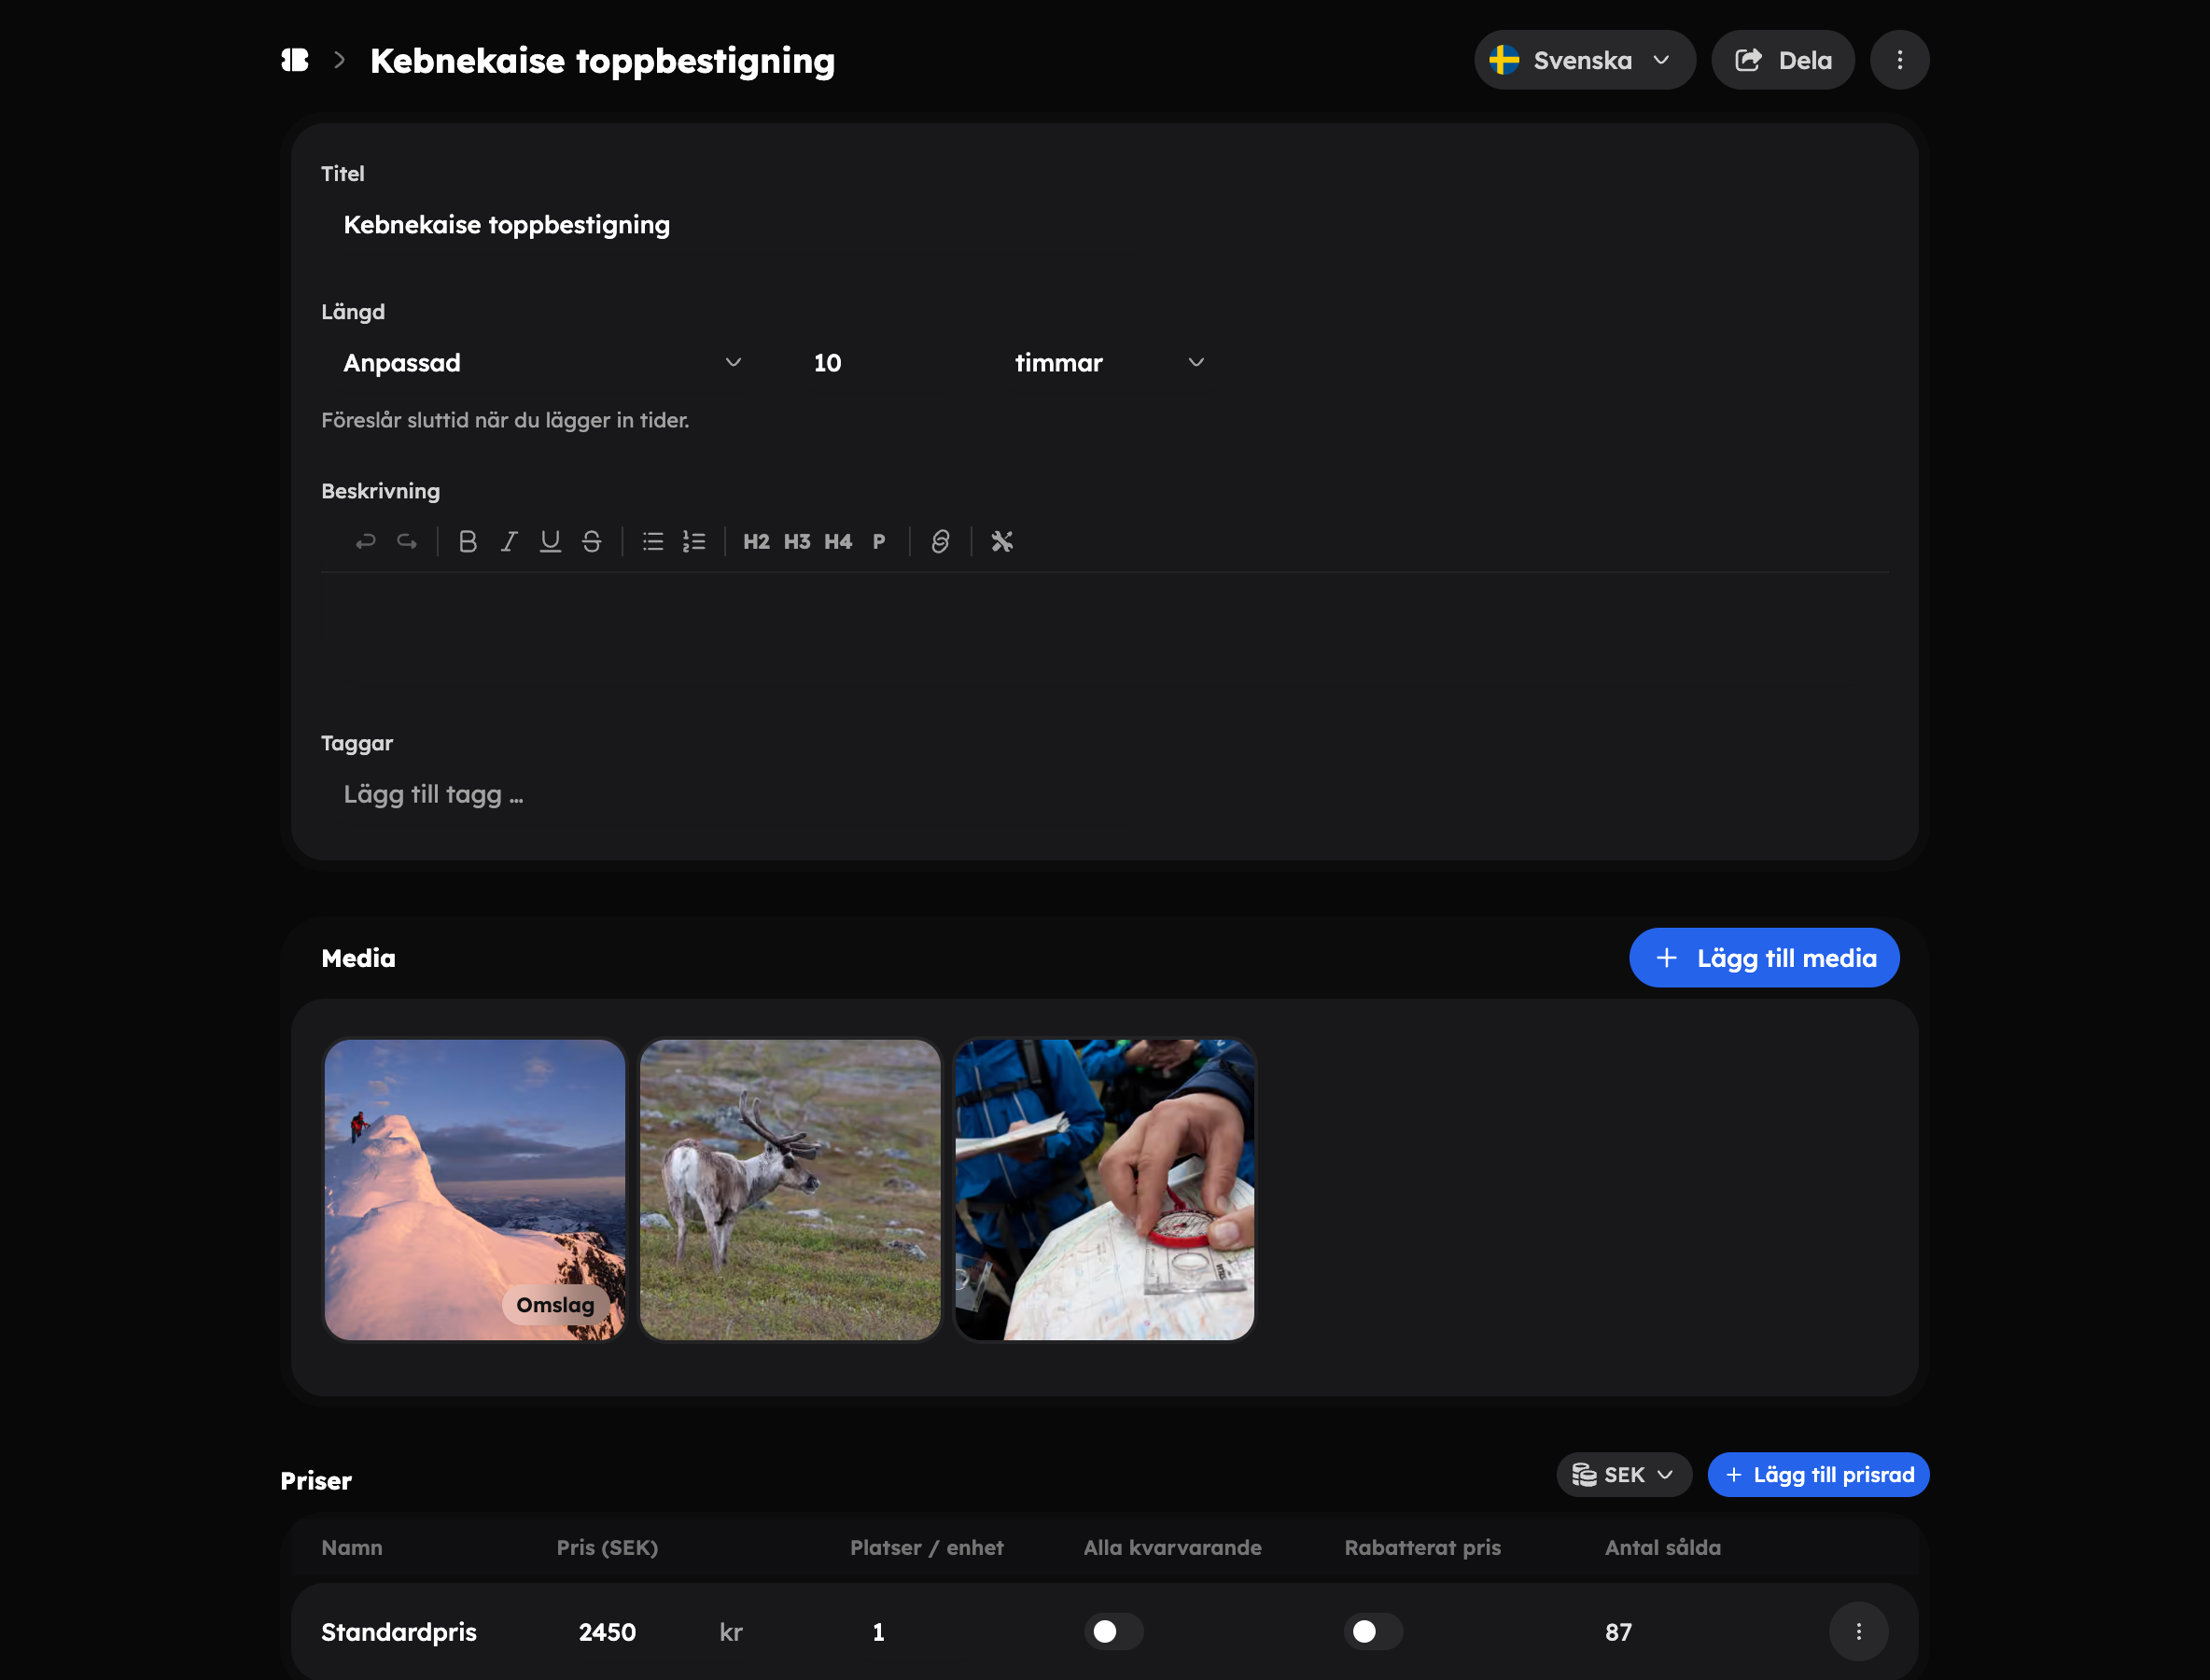
Task: Apply H4 heading style
Action: point(838,541)
